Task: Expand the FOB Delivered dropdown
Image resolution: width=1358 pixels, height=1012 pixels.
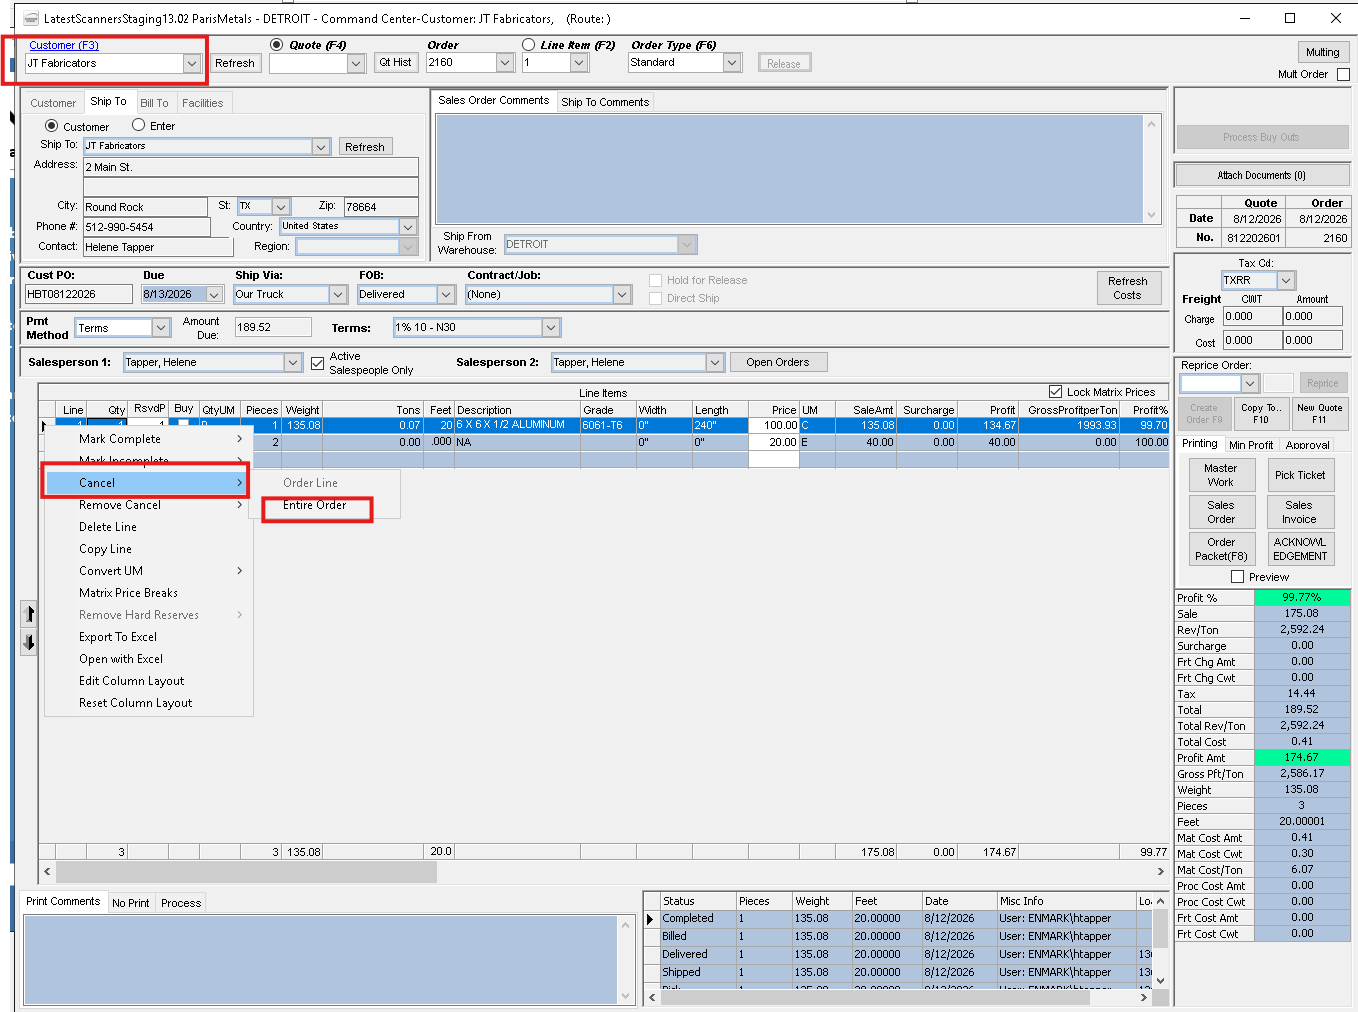Action: click(x=446, y=294)
